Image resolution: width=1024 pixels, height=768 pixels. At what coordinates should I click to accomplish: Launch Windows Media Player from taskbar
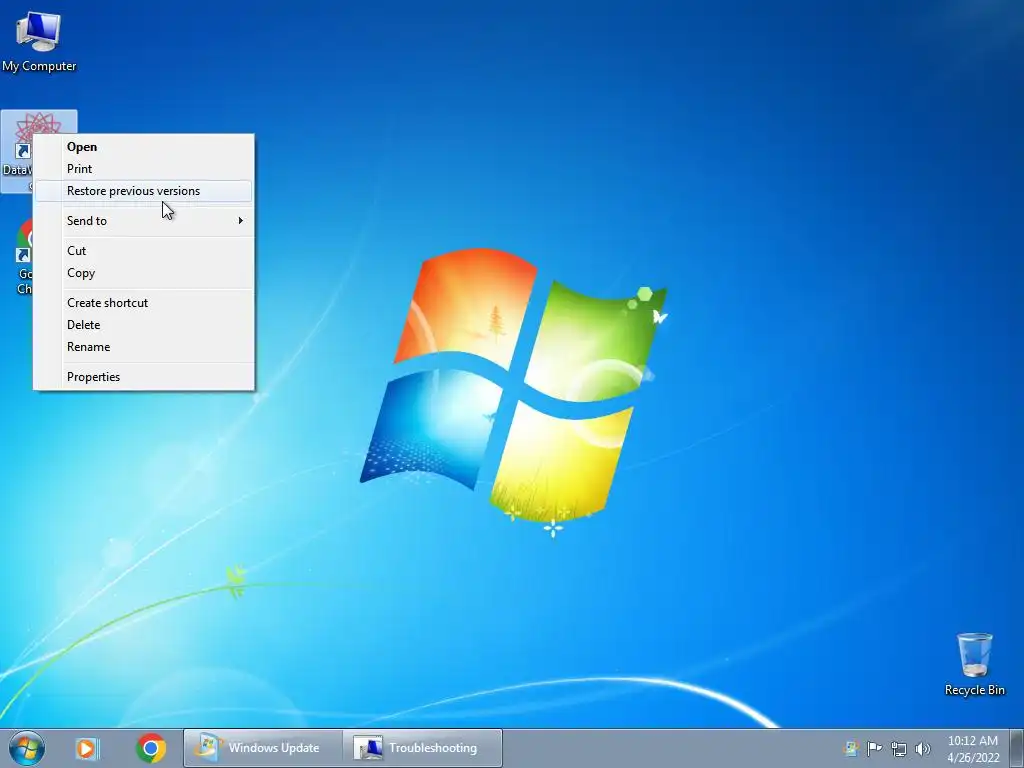87,748
